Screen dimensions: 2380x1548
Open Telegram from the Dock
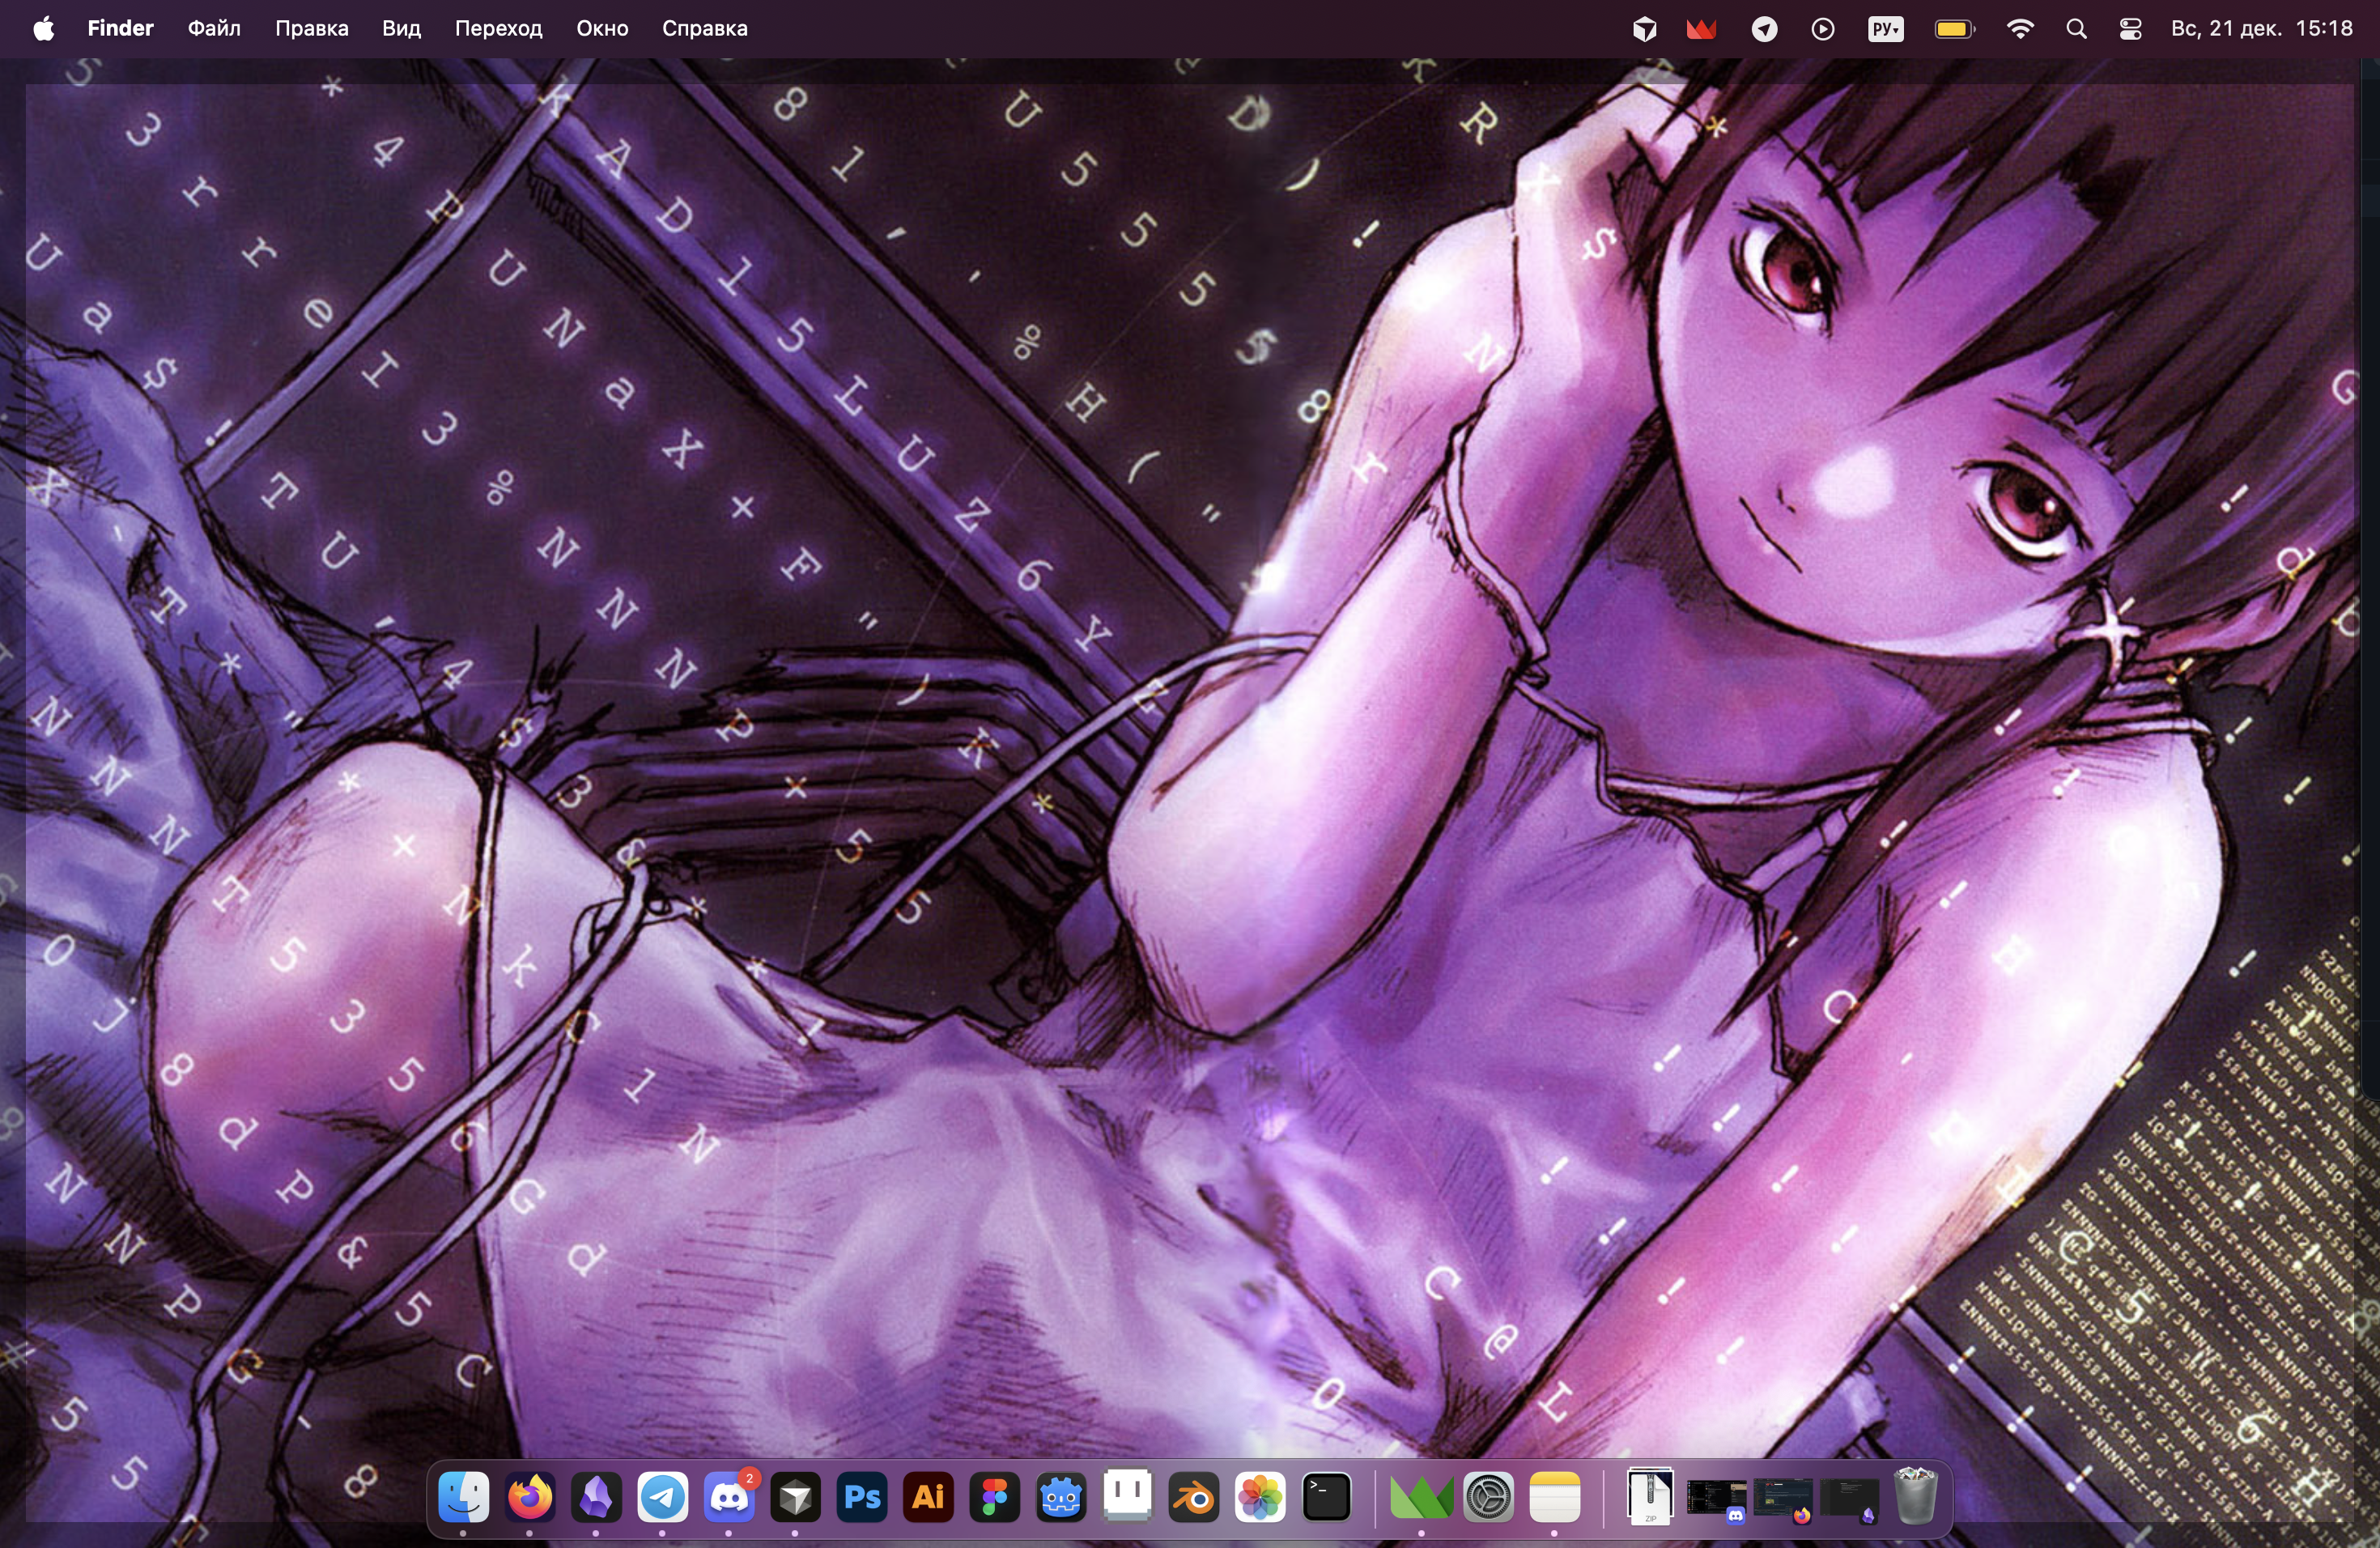[662, 1497]
